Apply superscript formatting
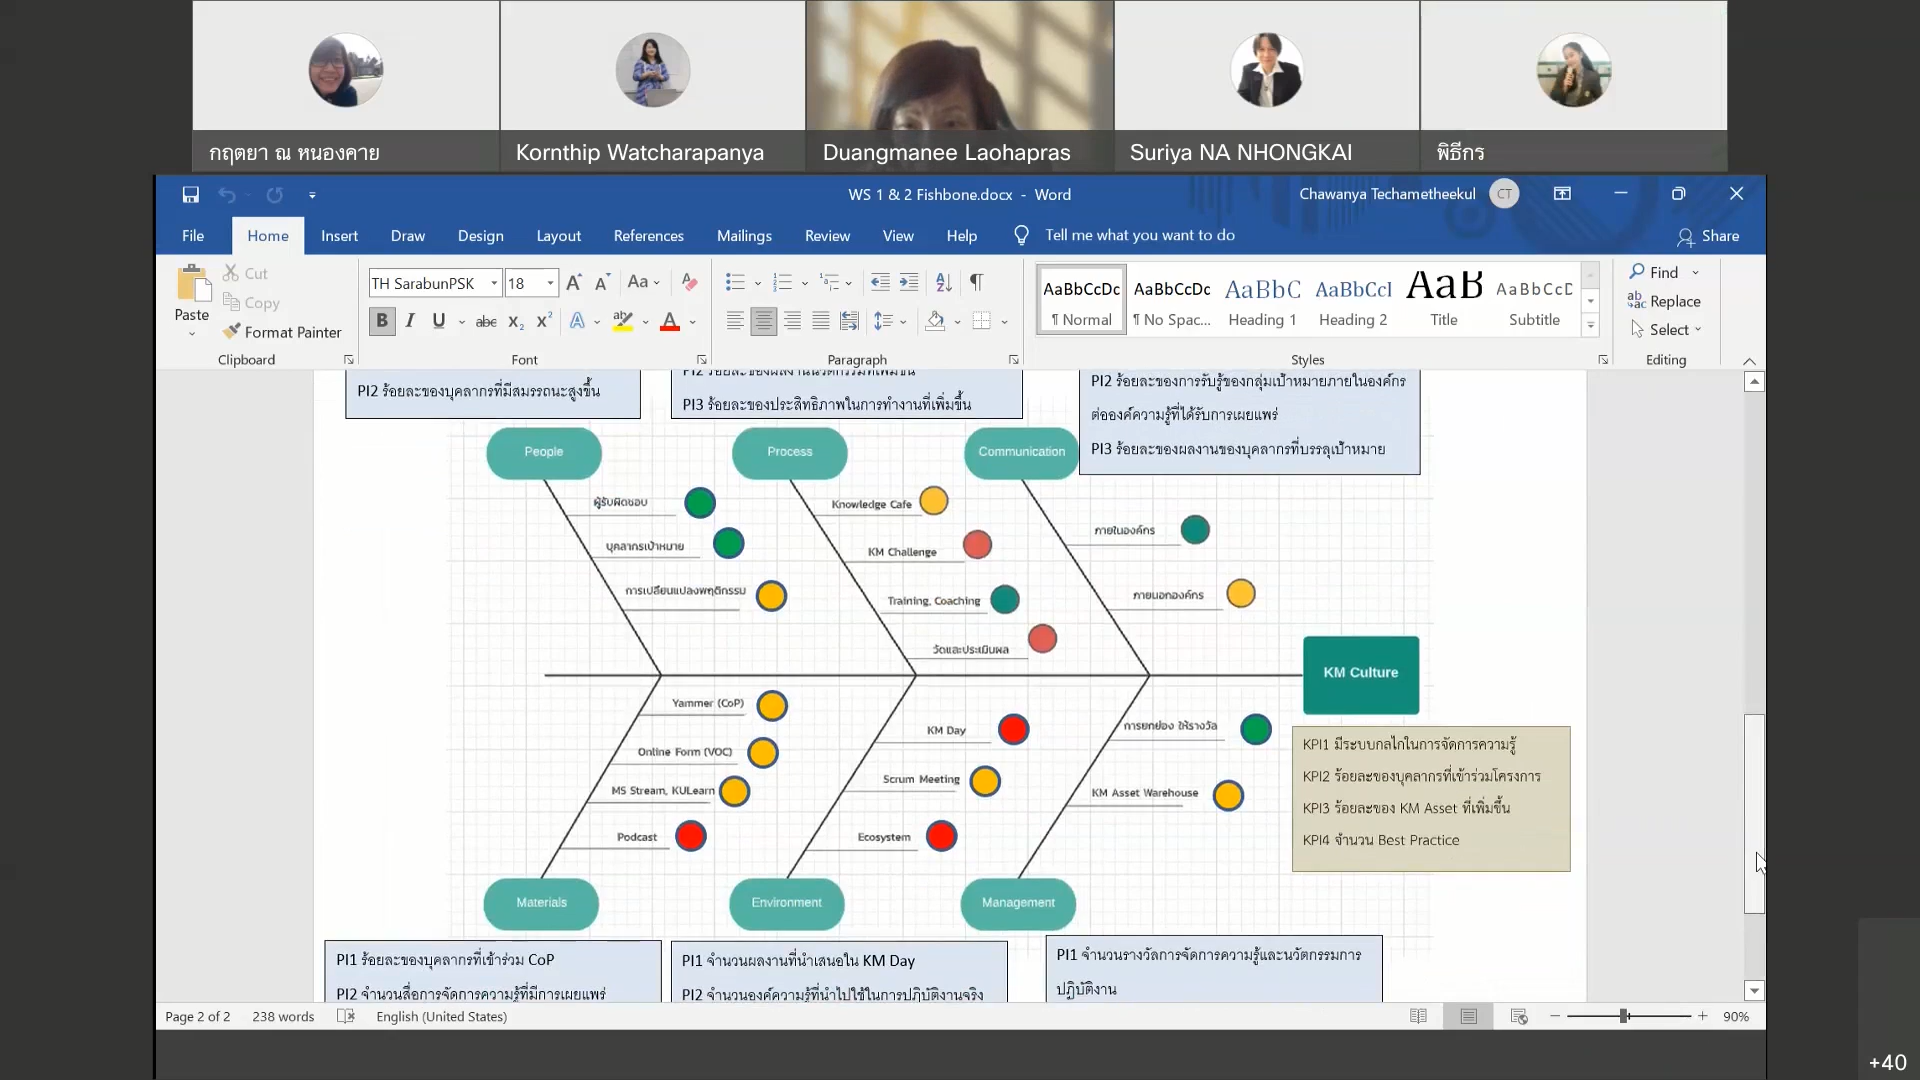The image size is (1920, 1080). point(544,321)
